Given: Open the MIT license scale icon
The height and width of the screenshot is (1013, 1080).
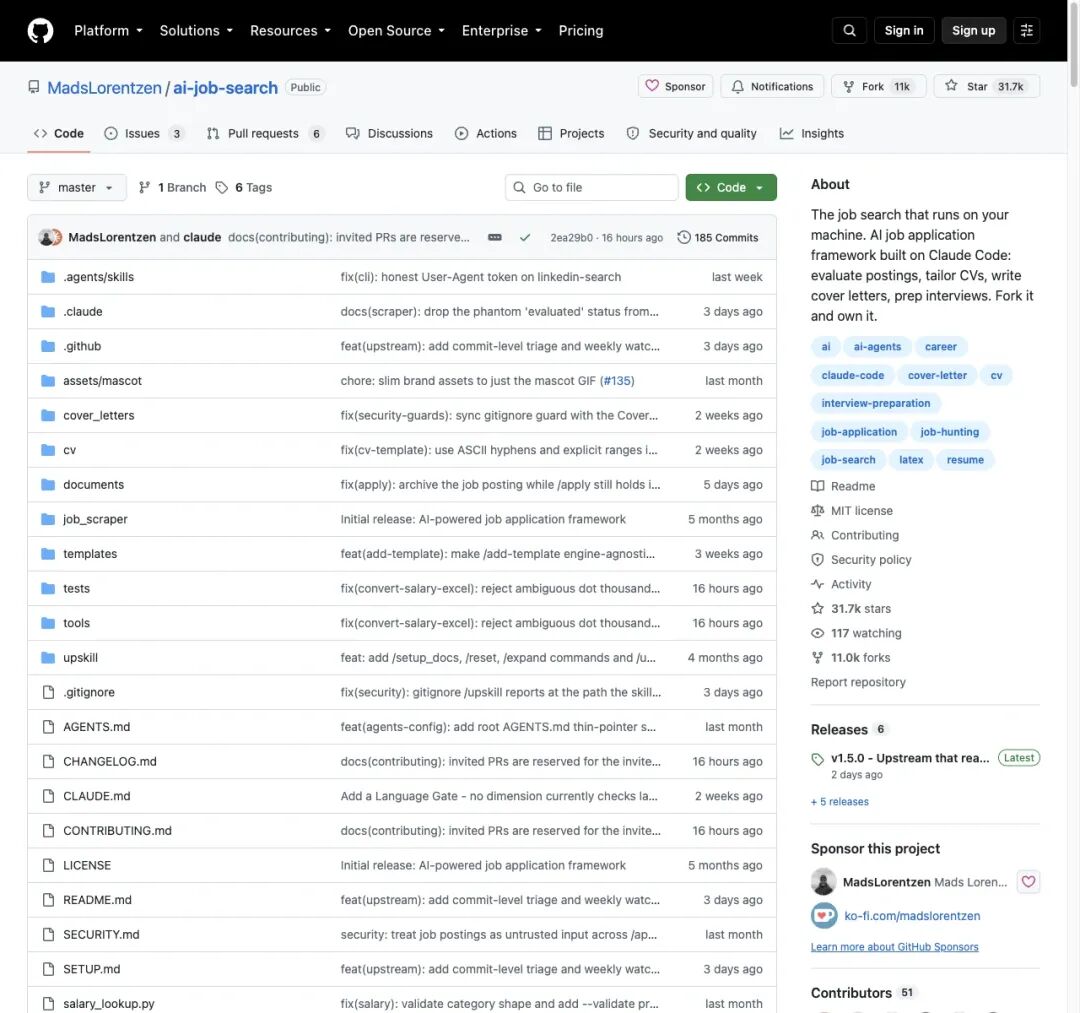Looking at the screenshot, I should tap(817, 511).
